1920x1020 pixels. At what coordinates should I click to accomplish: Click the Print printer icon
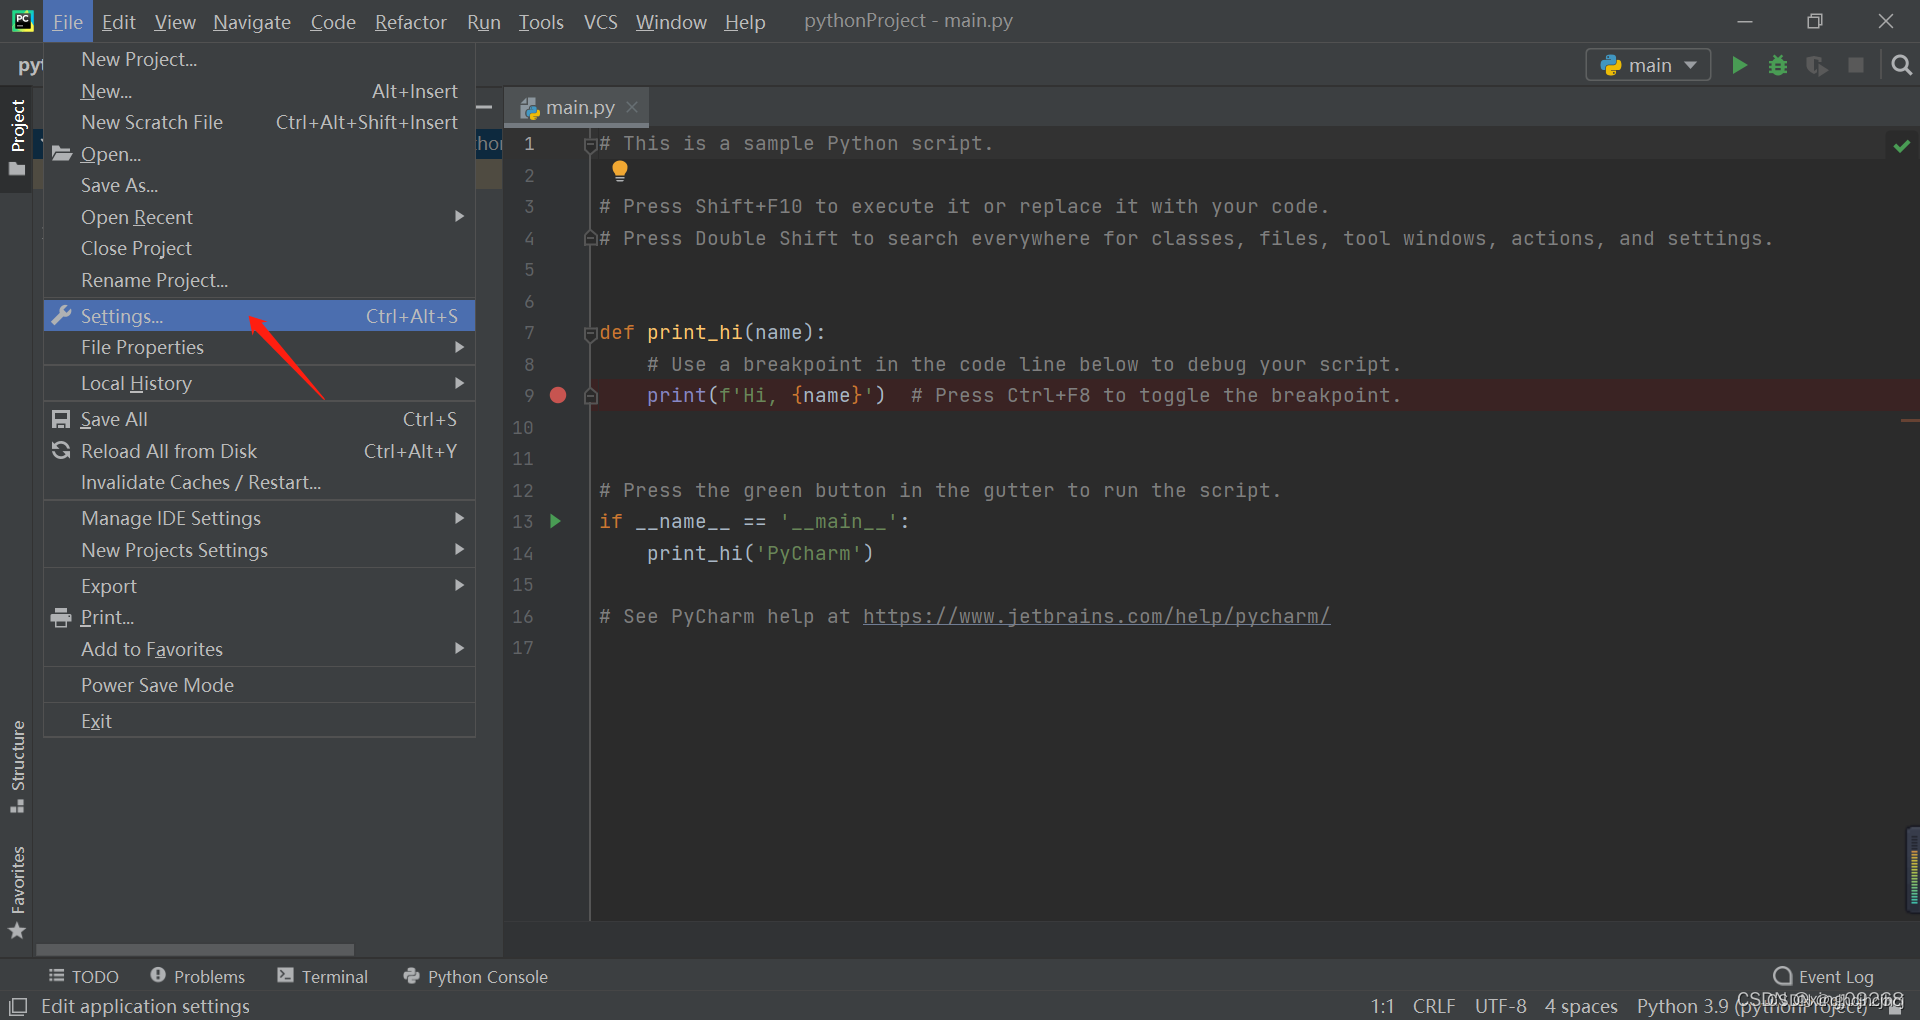pos(62,617)
